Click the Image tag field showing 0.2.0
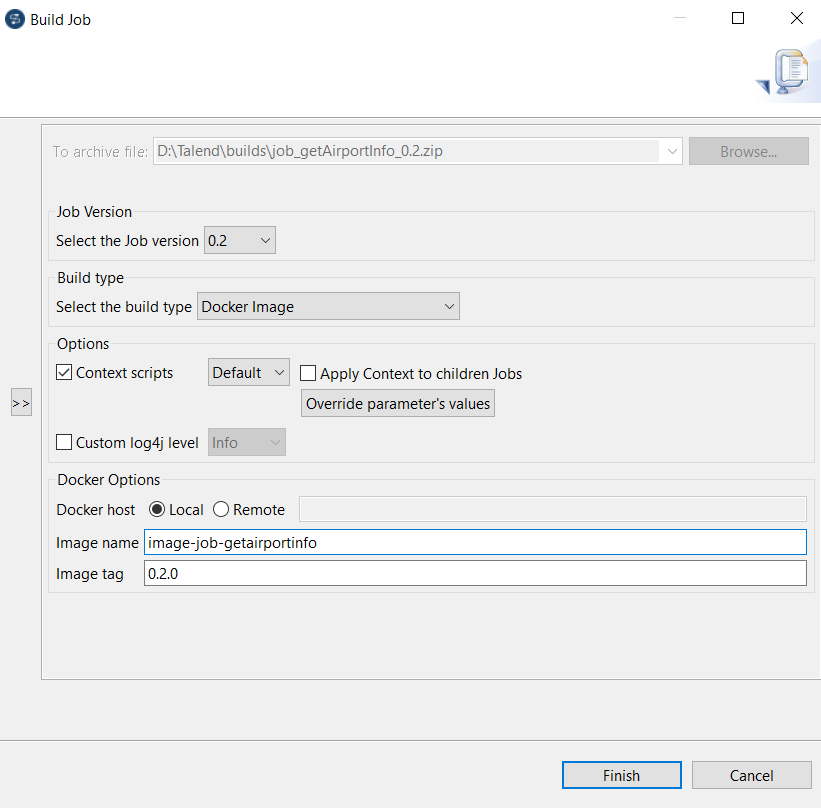Image resolution: width=821 pixels, height=808 pixels. 400,572
